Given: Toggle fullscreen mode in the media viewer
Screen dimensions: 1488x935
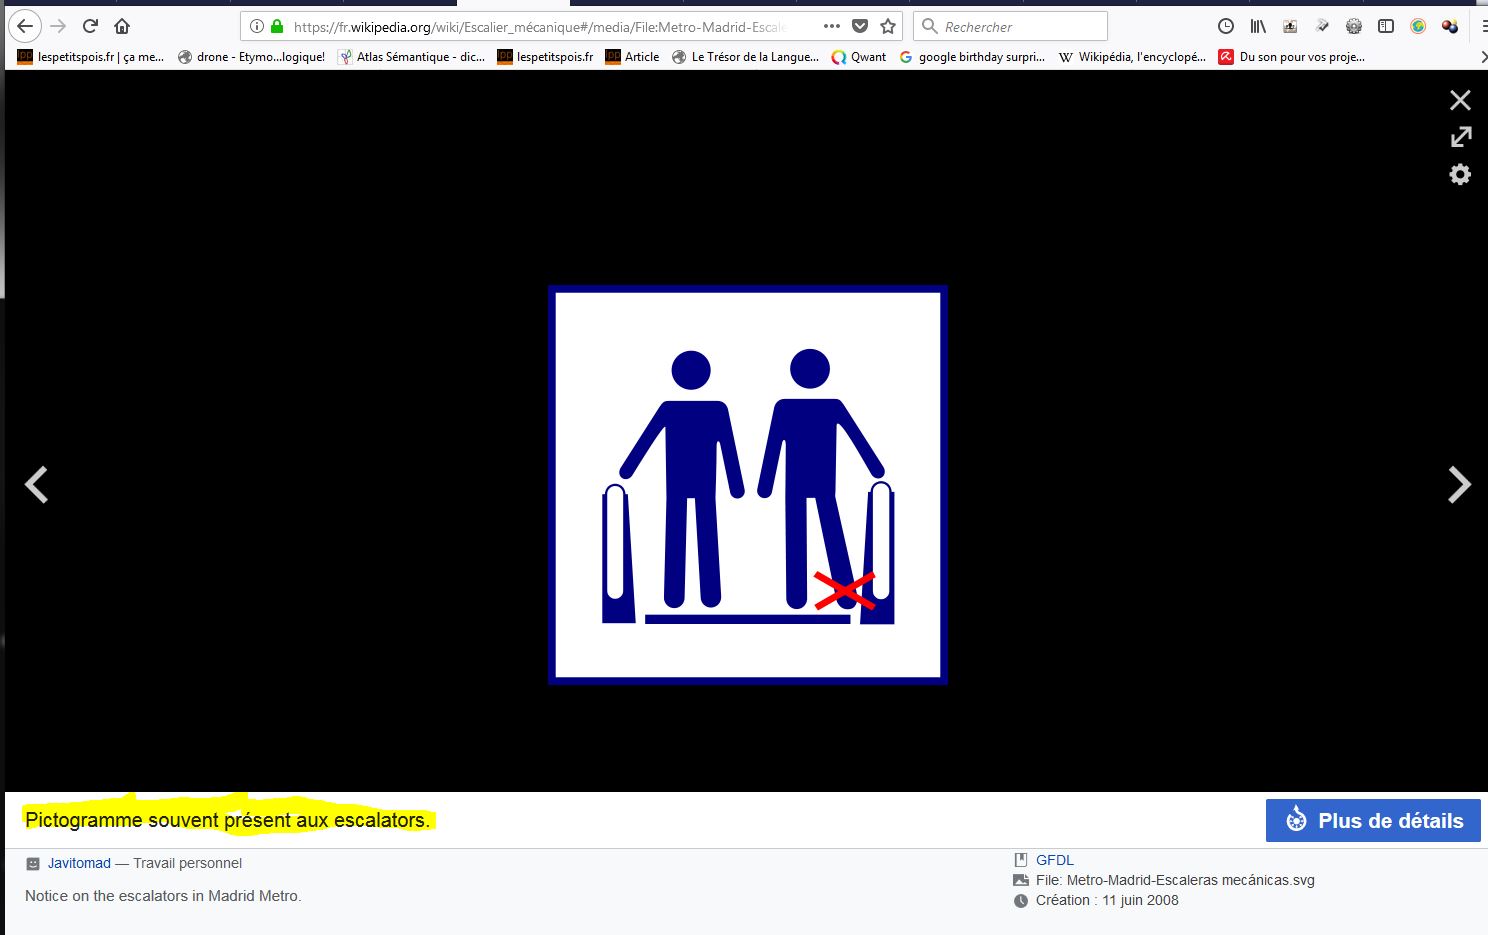Looking at the screenshot, I should tap(1460, 137).
